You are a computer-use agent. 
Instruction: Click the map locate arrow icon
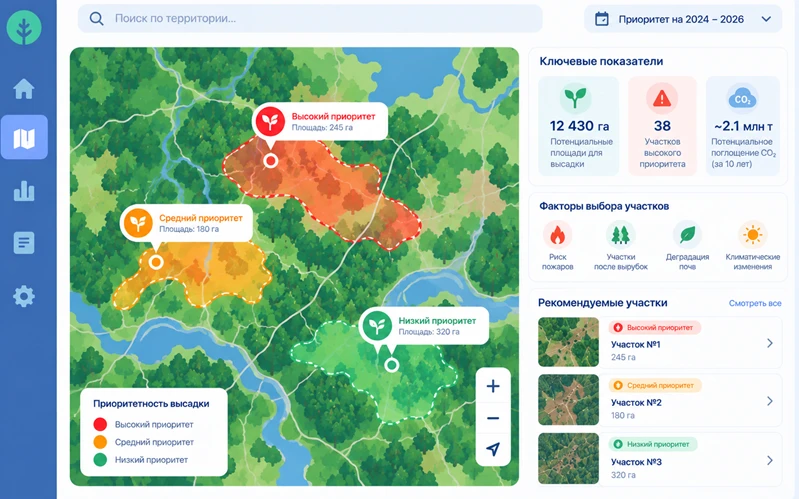tap(493, 449)
